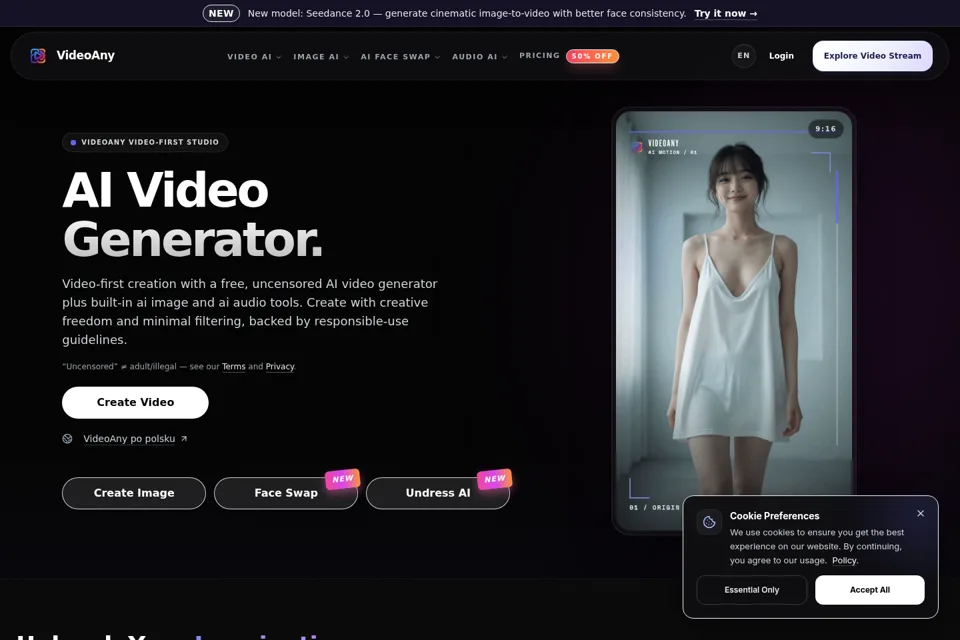The width and height of the screenshot is (960, 640).
Task: Open the VideoAny brand name link
Action: [85, 55]
